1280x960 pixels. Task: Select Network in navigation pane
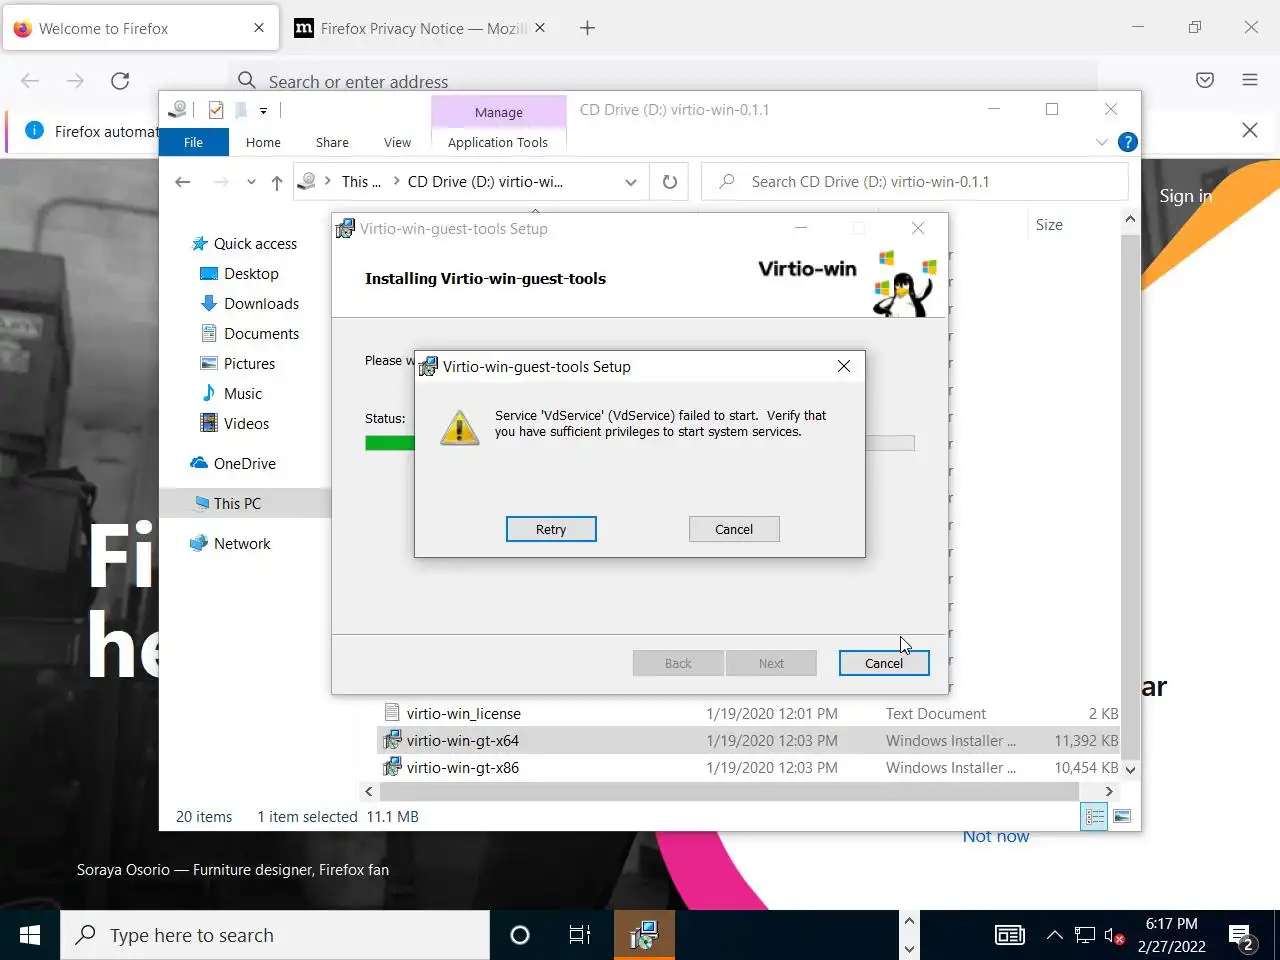tap(242, 544)
